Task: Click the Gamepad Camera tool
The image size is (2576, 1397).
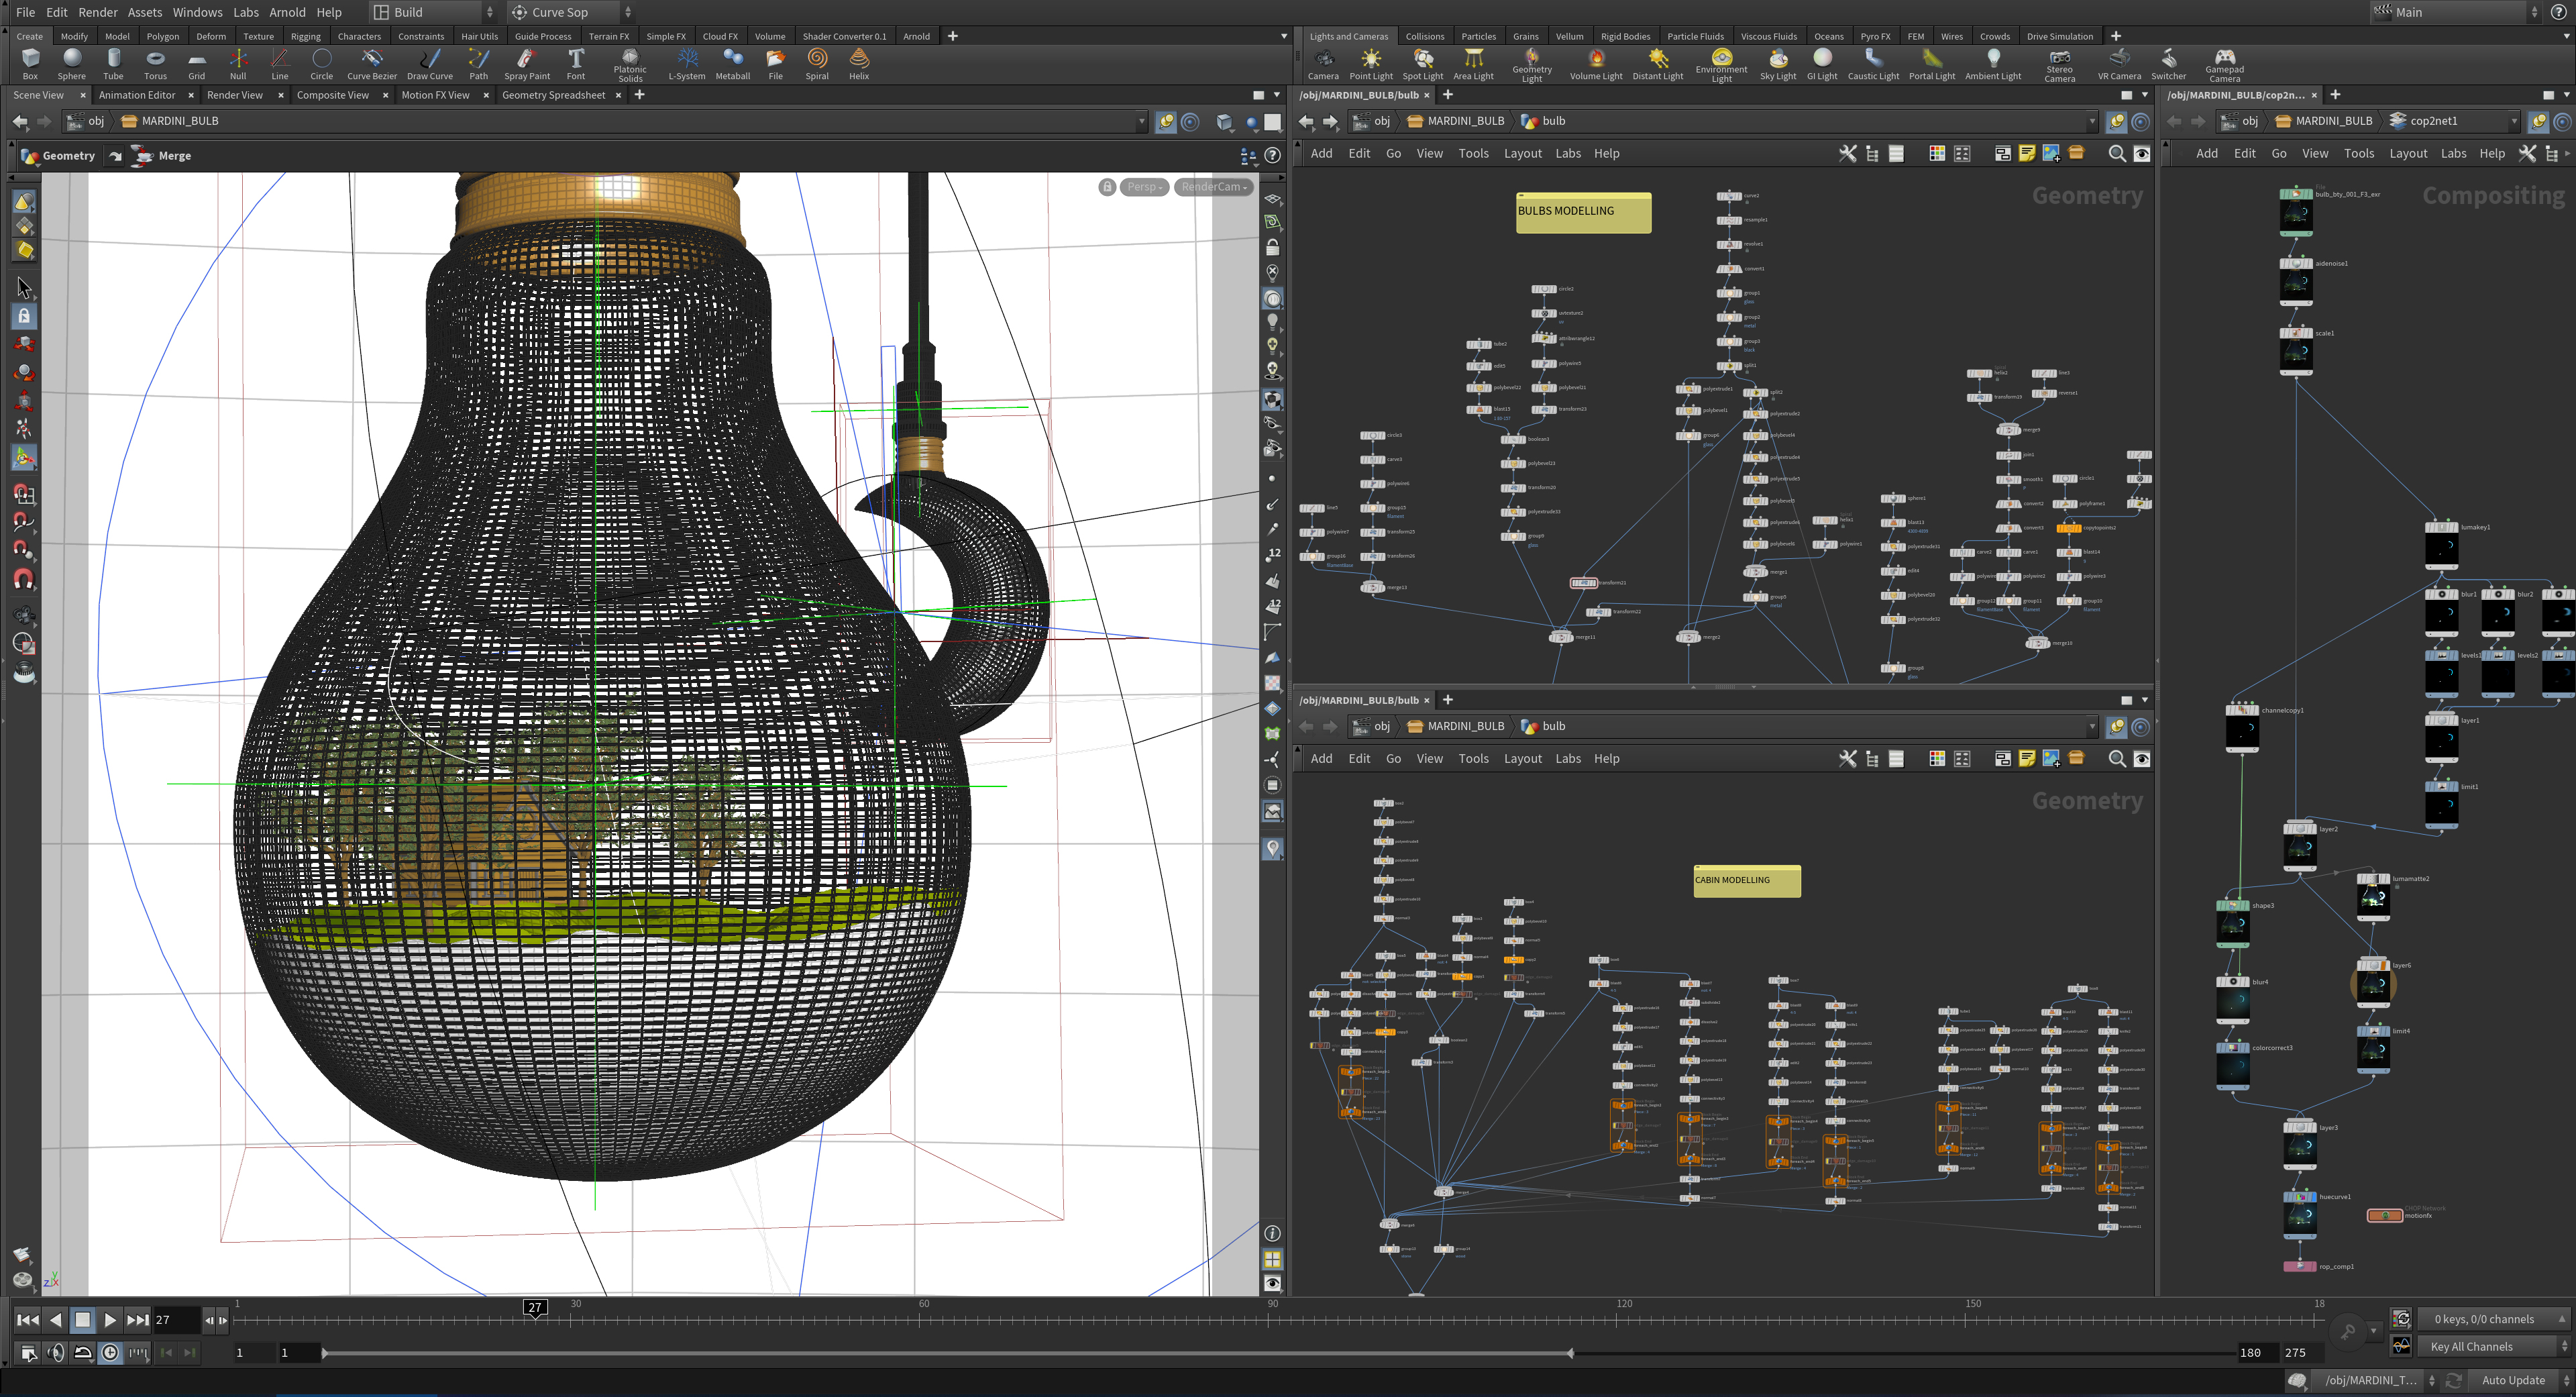Action: (2225, 66)
